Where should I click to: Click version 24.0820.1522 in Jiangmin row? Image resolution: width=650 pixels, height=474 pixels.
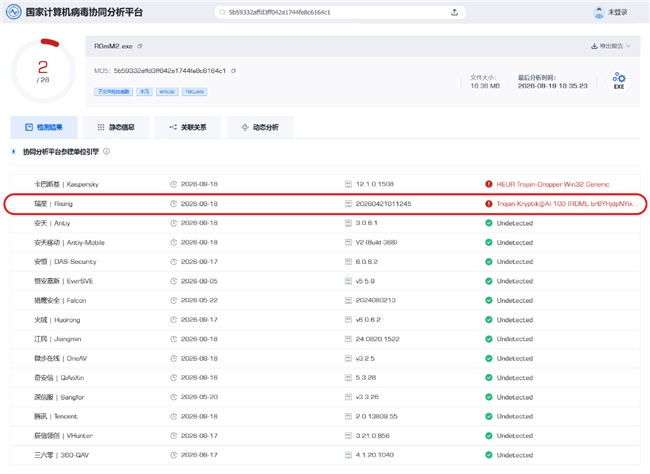tap(378, 339)
